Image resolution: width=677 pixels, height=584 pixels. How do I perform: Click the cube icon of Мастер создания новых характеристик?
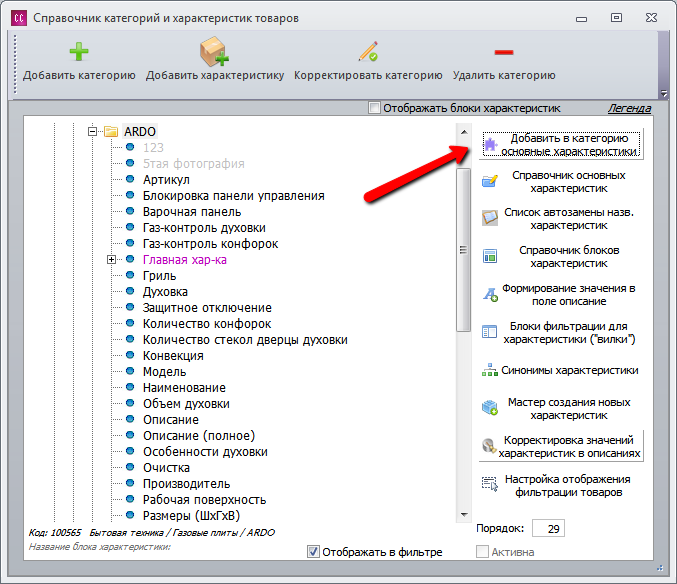pos(490,407)
